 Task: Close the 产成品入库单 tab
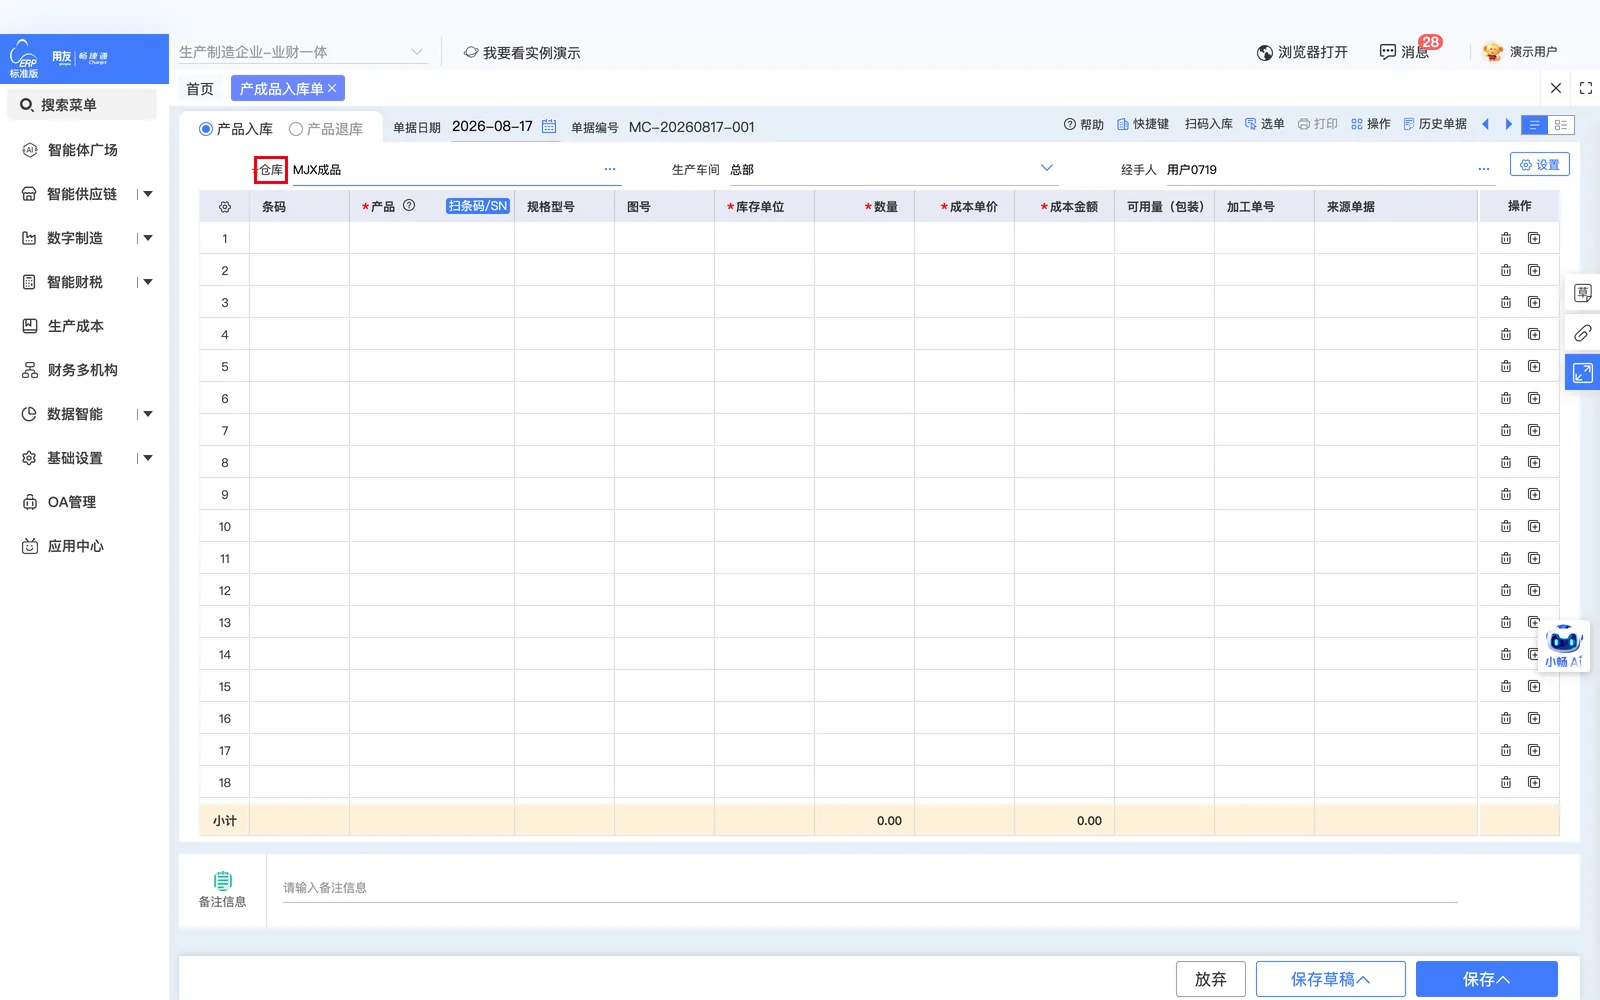click(x=332, y=89)
